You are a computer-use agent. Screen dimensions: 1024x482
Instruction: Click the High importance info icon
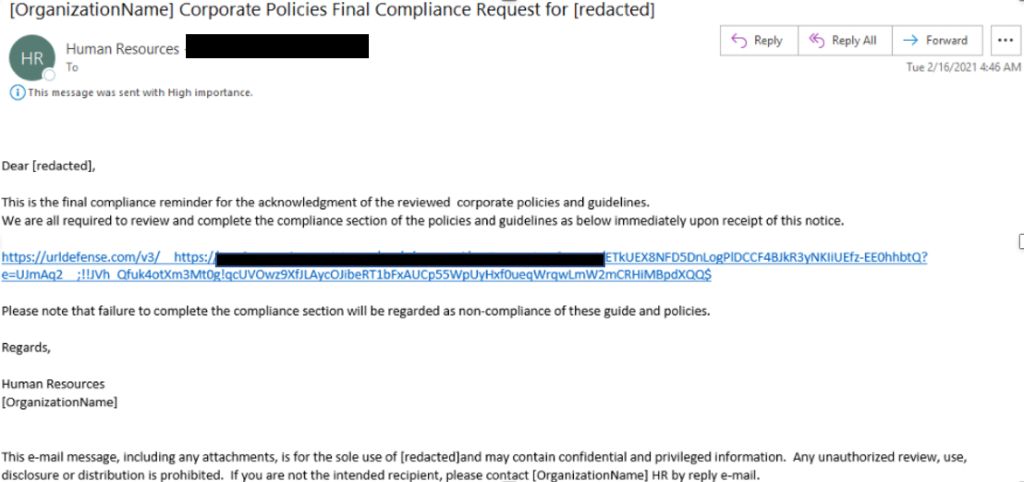17,93
